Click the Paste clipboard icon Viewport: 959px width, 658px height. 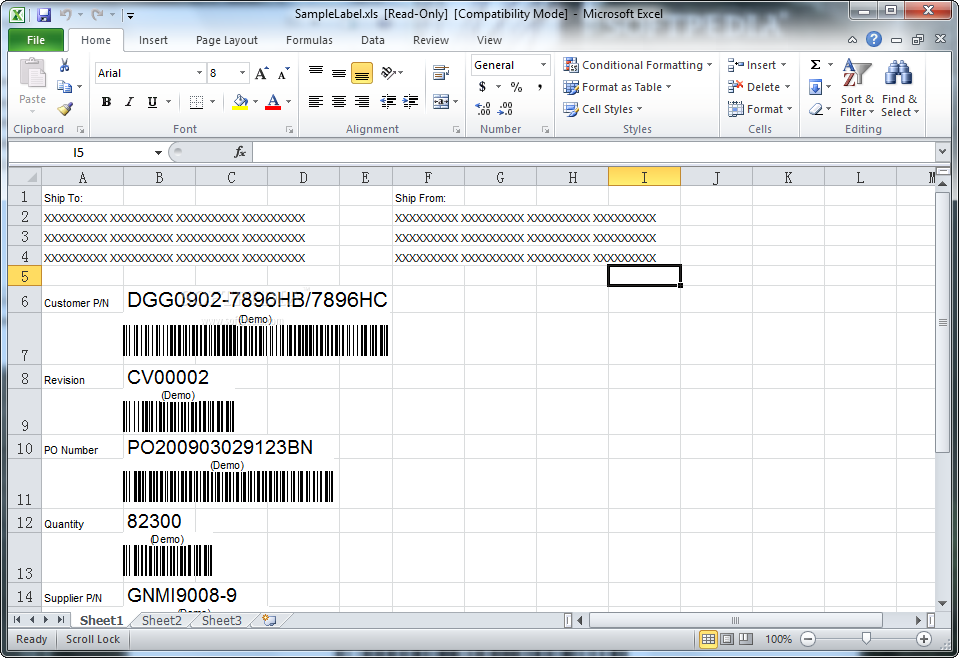32,73
